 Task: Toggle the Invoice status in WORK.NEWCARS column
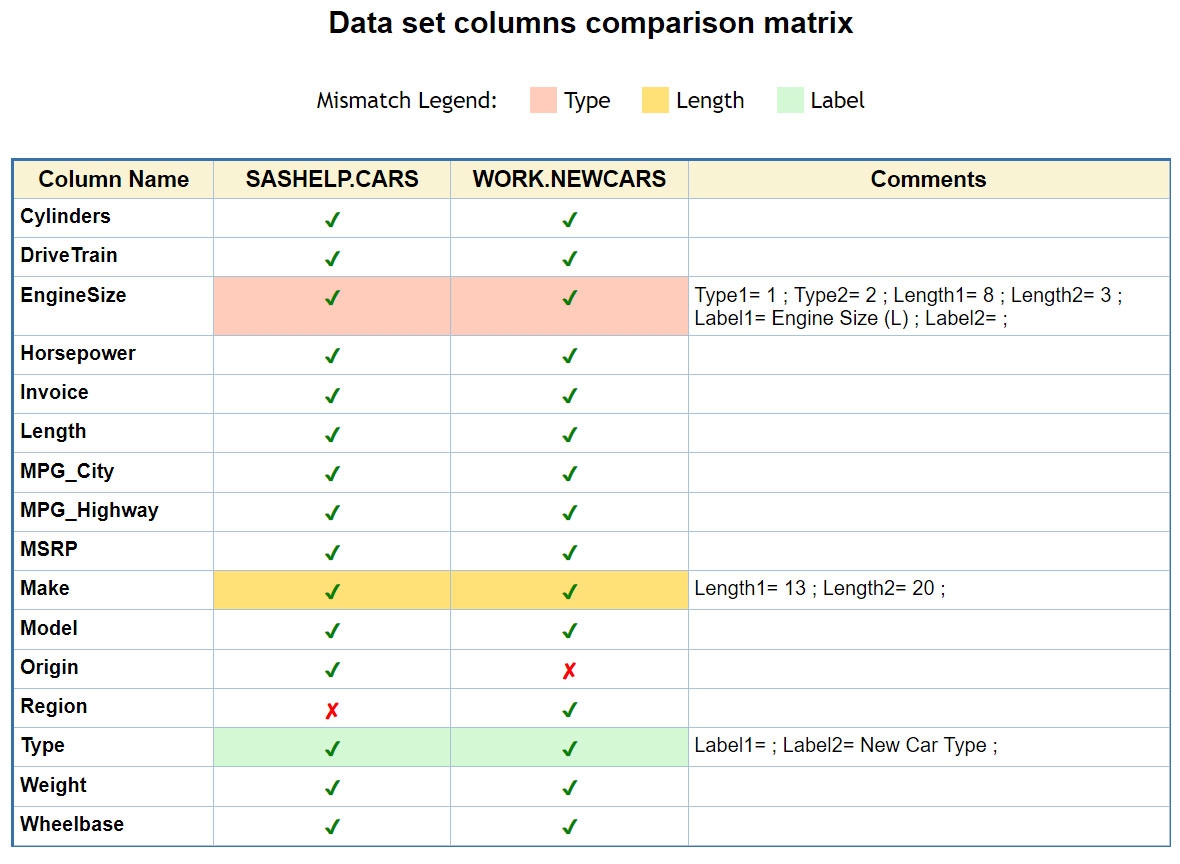pyautogui.click(x=568, y=393)
